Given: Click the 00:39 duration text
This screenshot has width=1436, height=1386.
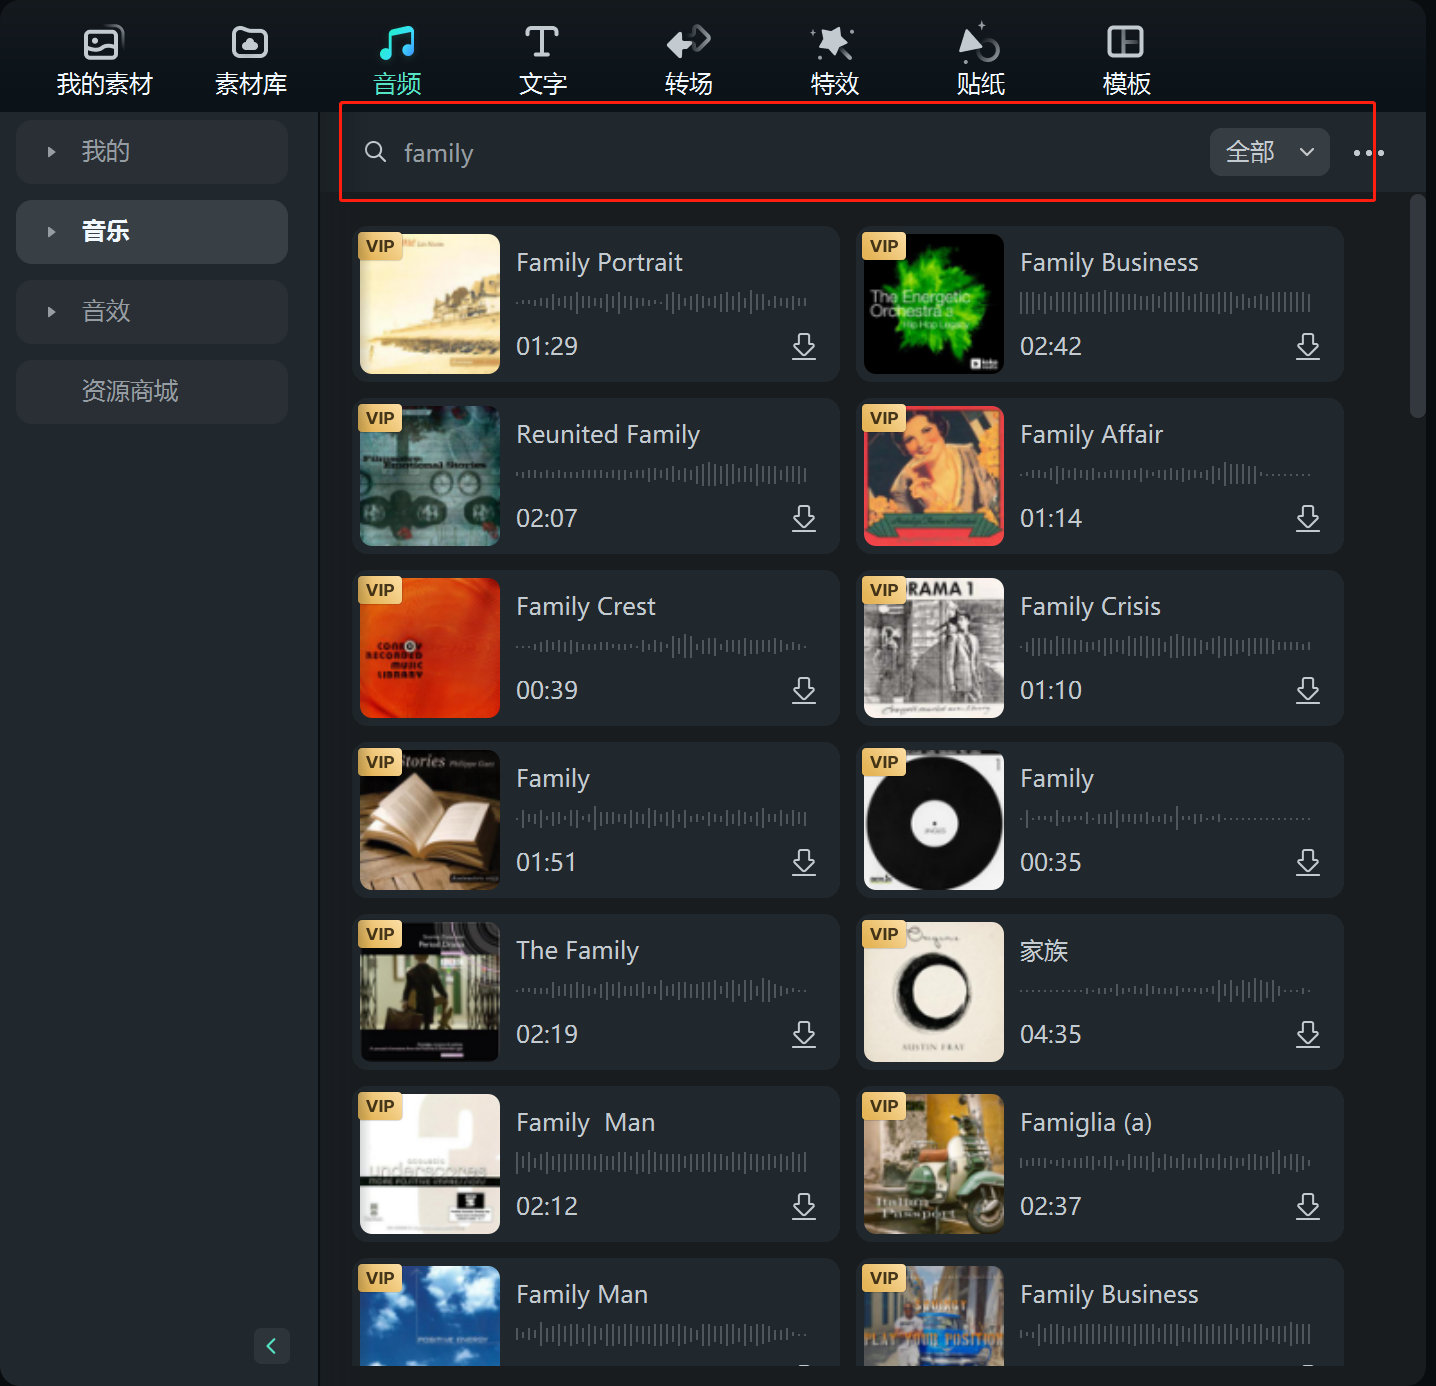Looking at the screenshot, I should 547,690.
